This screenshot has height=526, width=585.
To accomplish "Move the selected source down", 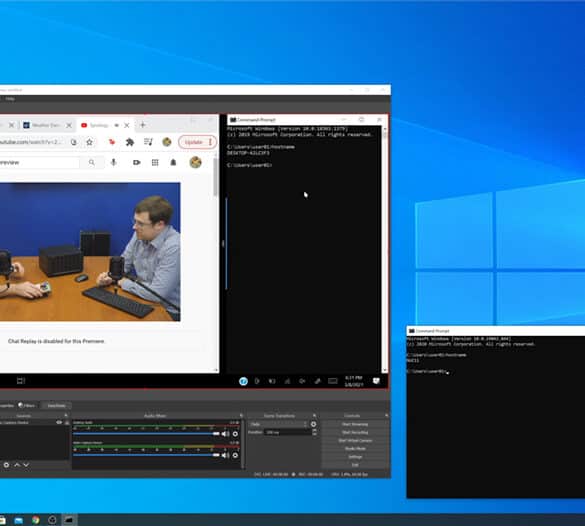I will coord(26,465).
